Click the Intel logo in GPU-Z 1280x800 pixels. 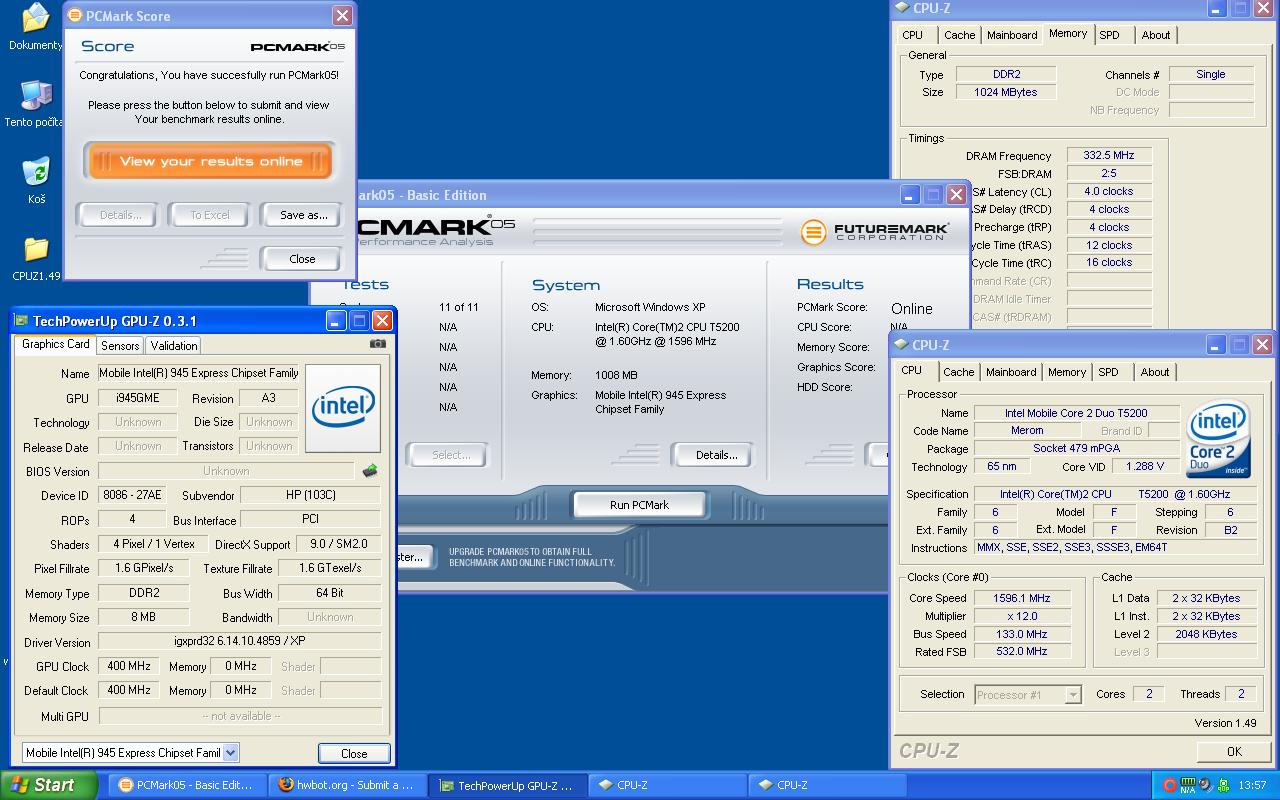[343, 408]
